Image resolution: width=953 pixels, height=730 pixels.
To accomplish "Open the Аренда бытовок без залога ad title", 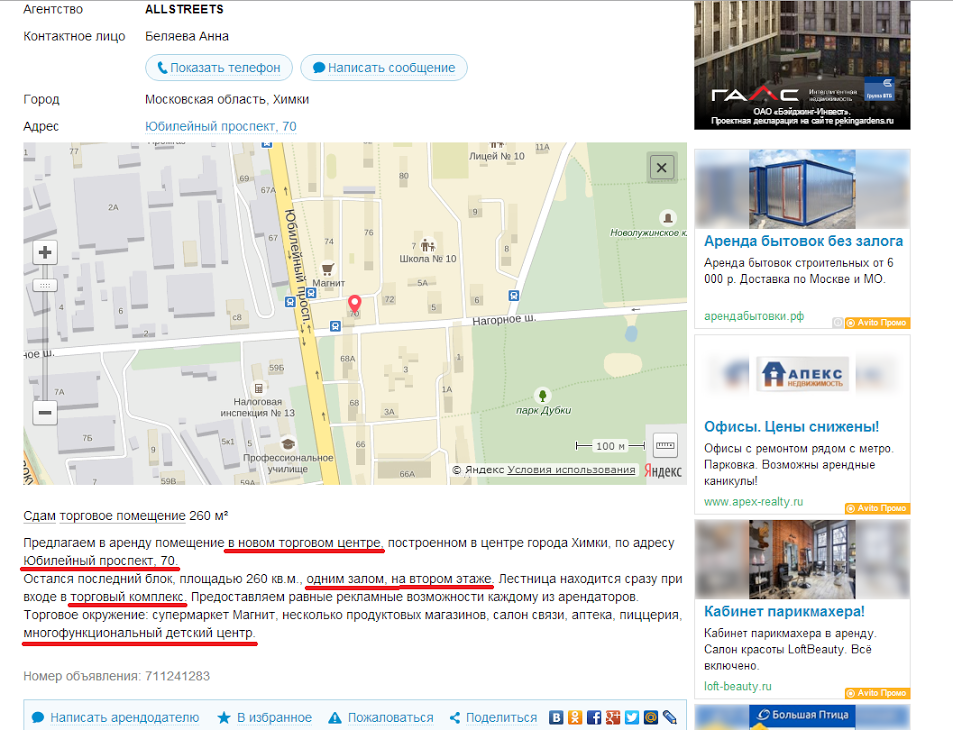I will click(x=803, y=241).
